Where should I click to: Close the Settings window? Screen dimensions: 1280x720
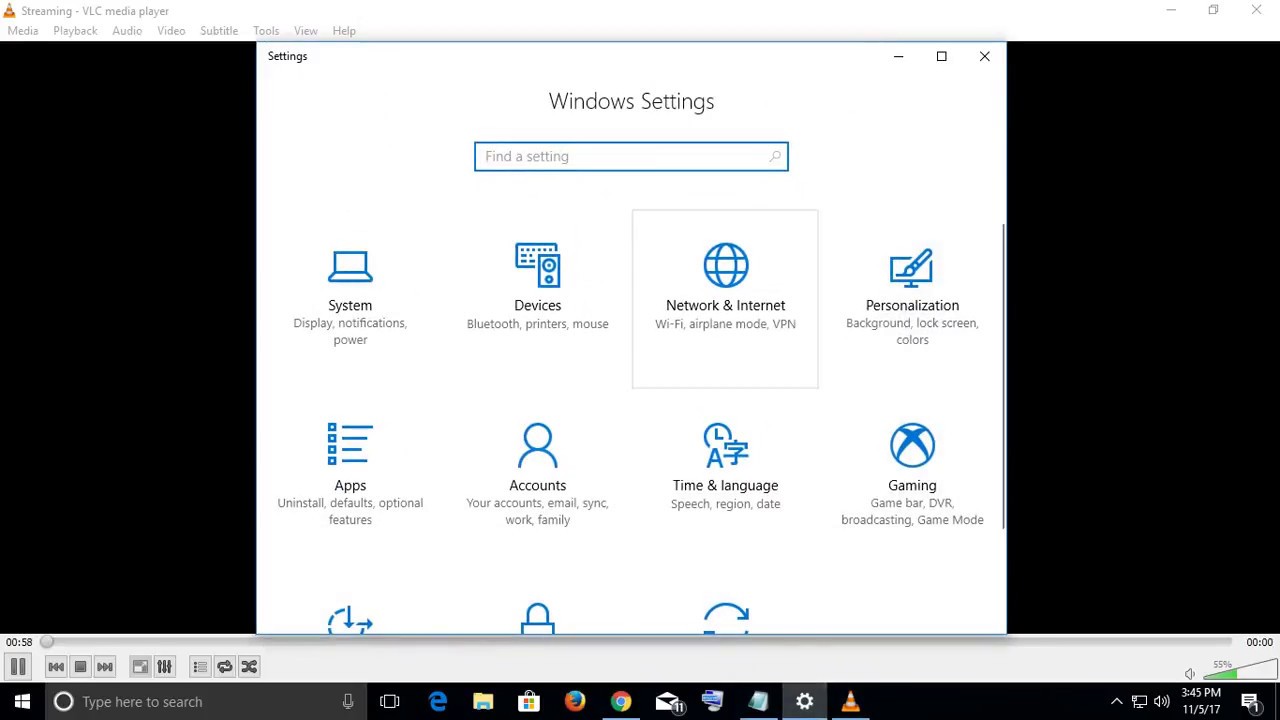pyautogui.click(x=984, y=56)
